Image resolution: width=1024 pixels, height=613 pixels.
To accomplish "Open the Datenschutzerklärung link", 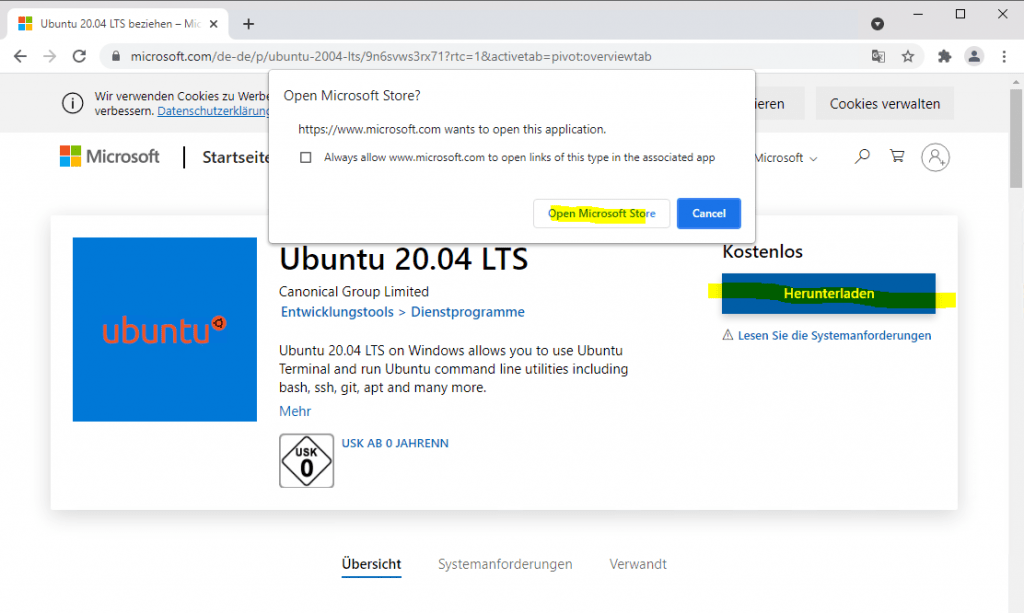I will [x=214, y=111].
